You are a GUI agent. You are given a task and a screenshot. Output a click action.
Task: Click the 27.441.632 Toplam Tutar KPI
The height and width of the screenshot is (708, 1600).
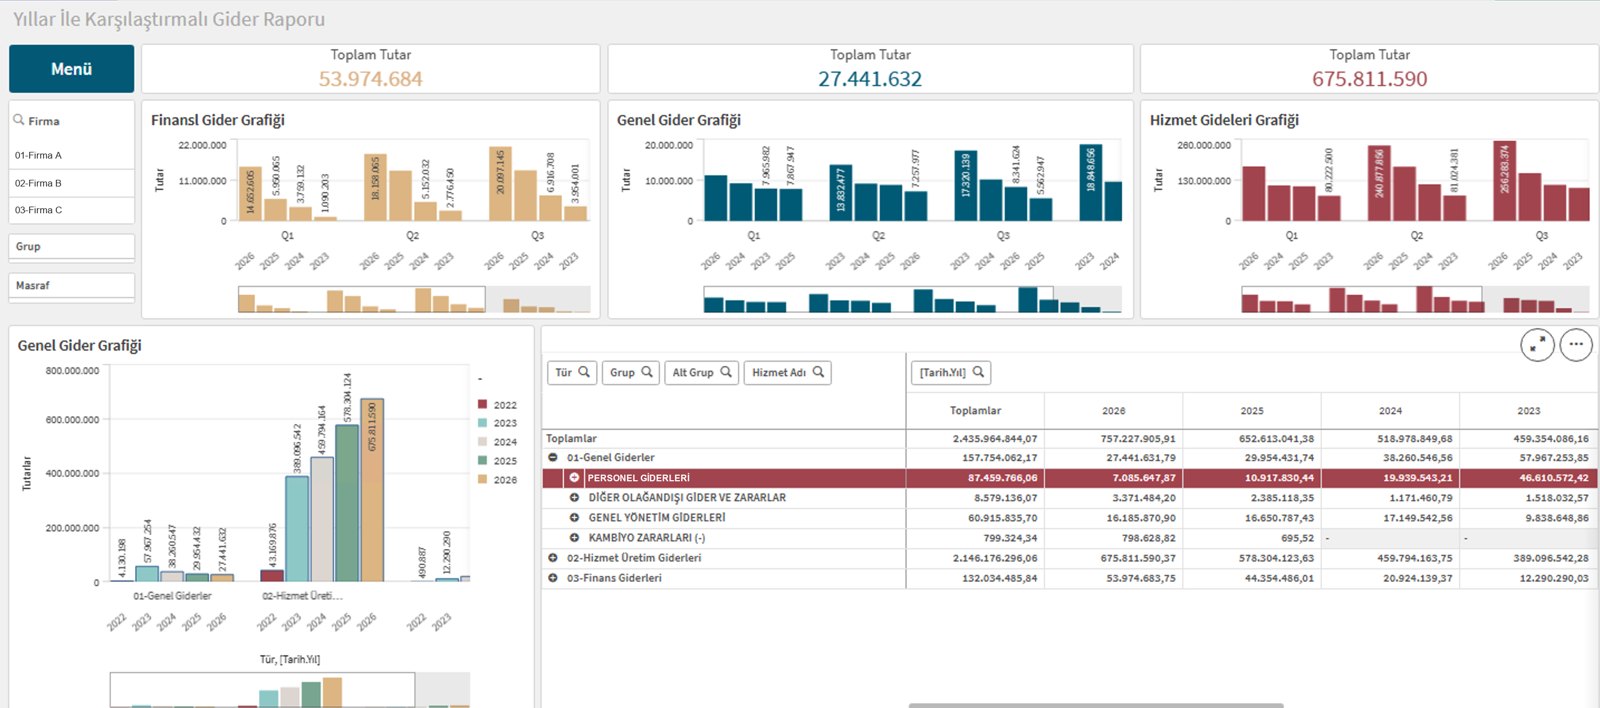tap(870, 79)
